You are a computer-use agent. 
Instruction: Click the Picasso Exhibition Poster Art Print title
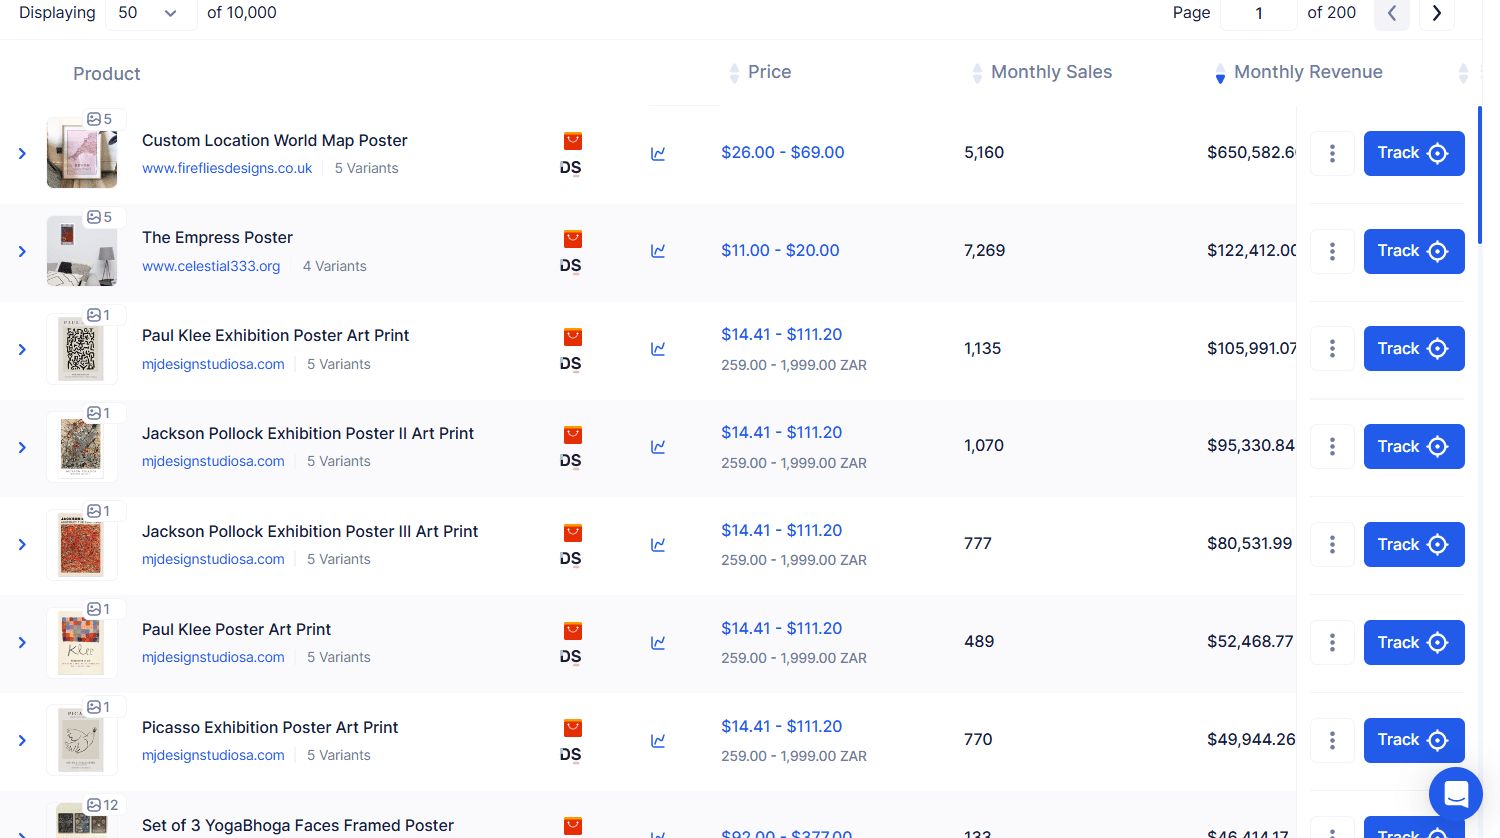pos(270,728)
